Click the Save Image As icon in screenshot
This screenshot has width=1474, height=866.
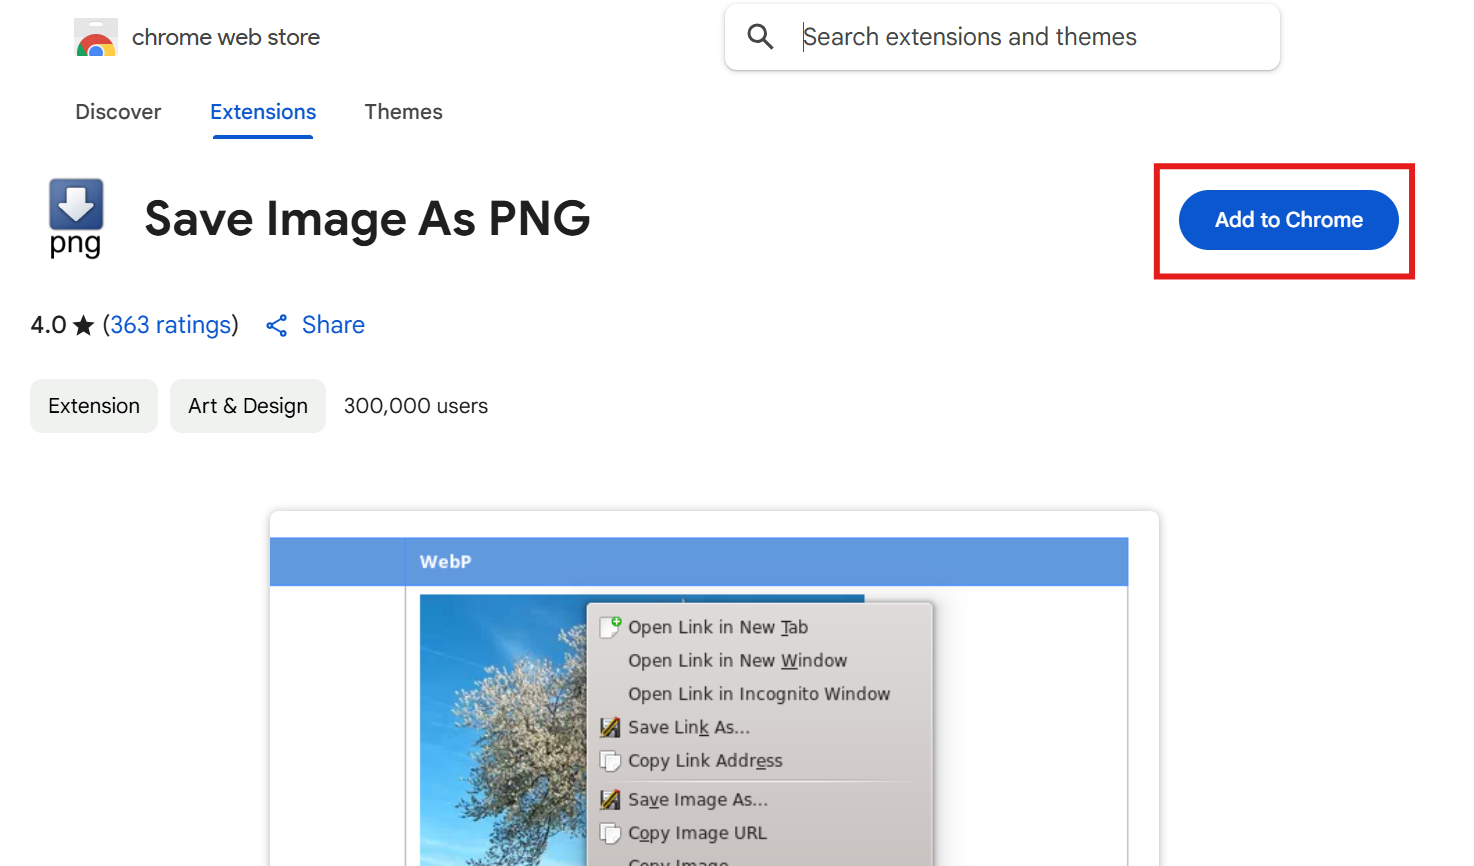[x=610, y=800]
